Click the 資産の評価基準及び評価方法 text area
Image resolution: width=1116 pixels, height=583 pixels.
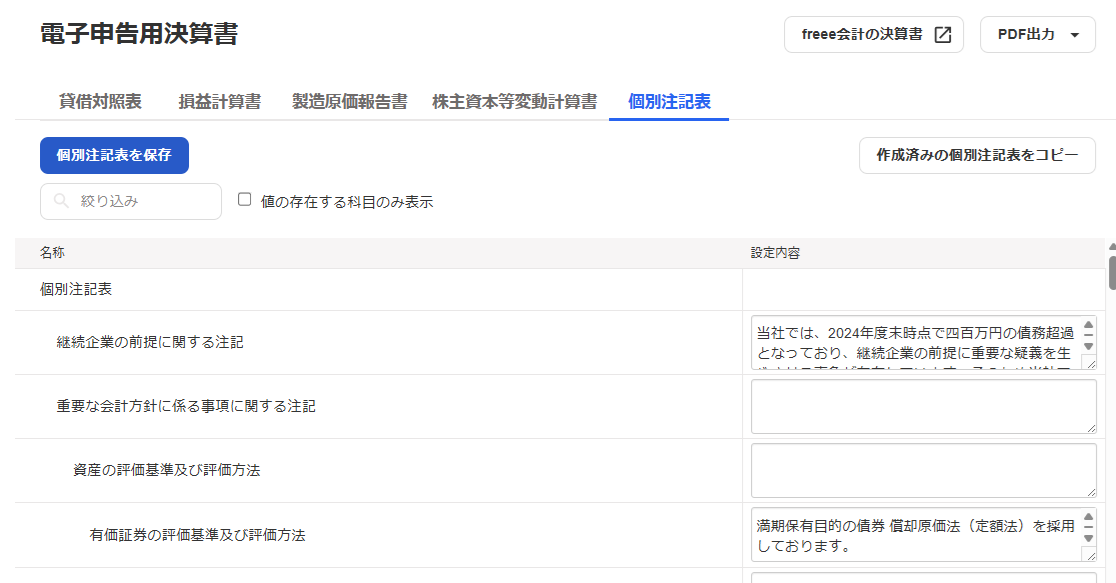pos(924,471)
